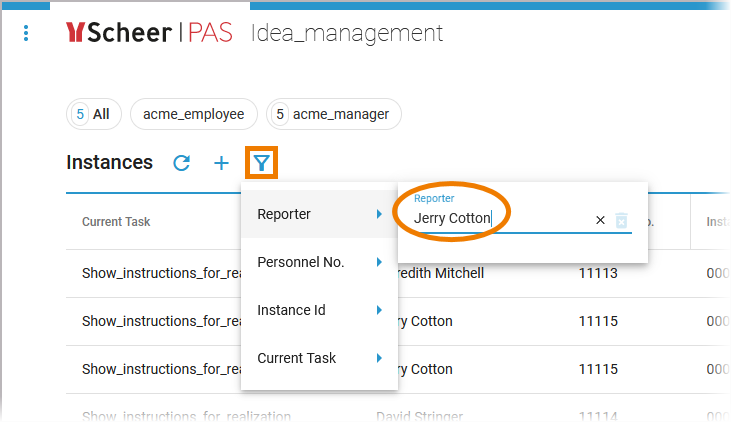Select the All role filter chip
732x423 pixels.
tap(93, 114)
